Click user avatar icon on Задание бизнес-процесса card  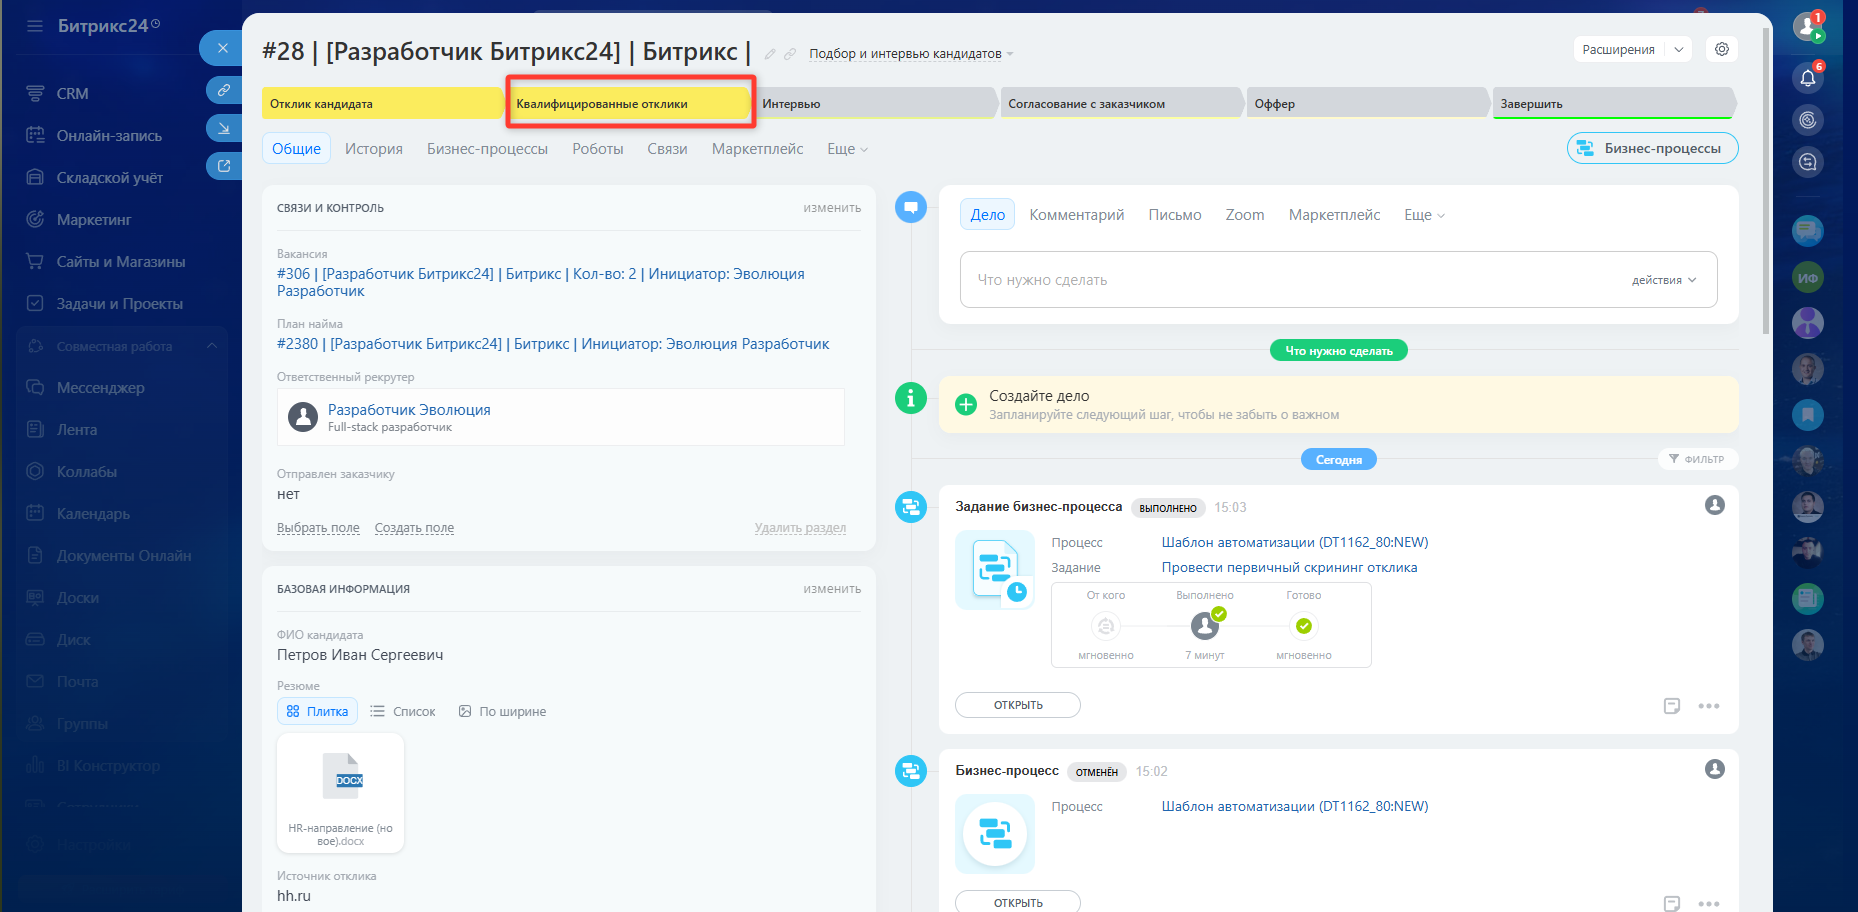point(1715,505)
